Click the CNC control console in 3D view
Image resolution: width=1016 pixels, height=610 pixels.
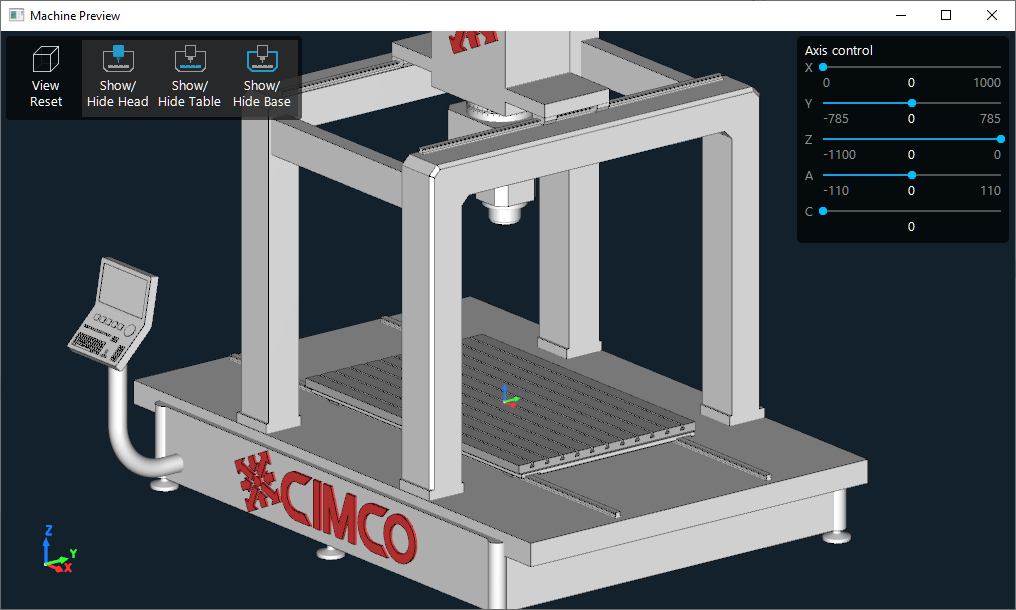113,314
